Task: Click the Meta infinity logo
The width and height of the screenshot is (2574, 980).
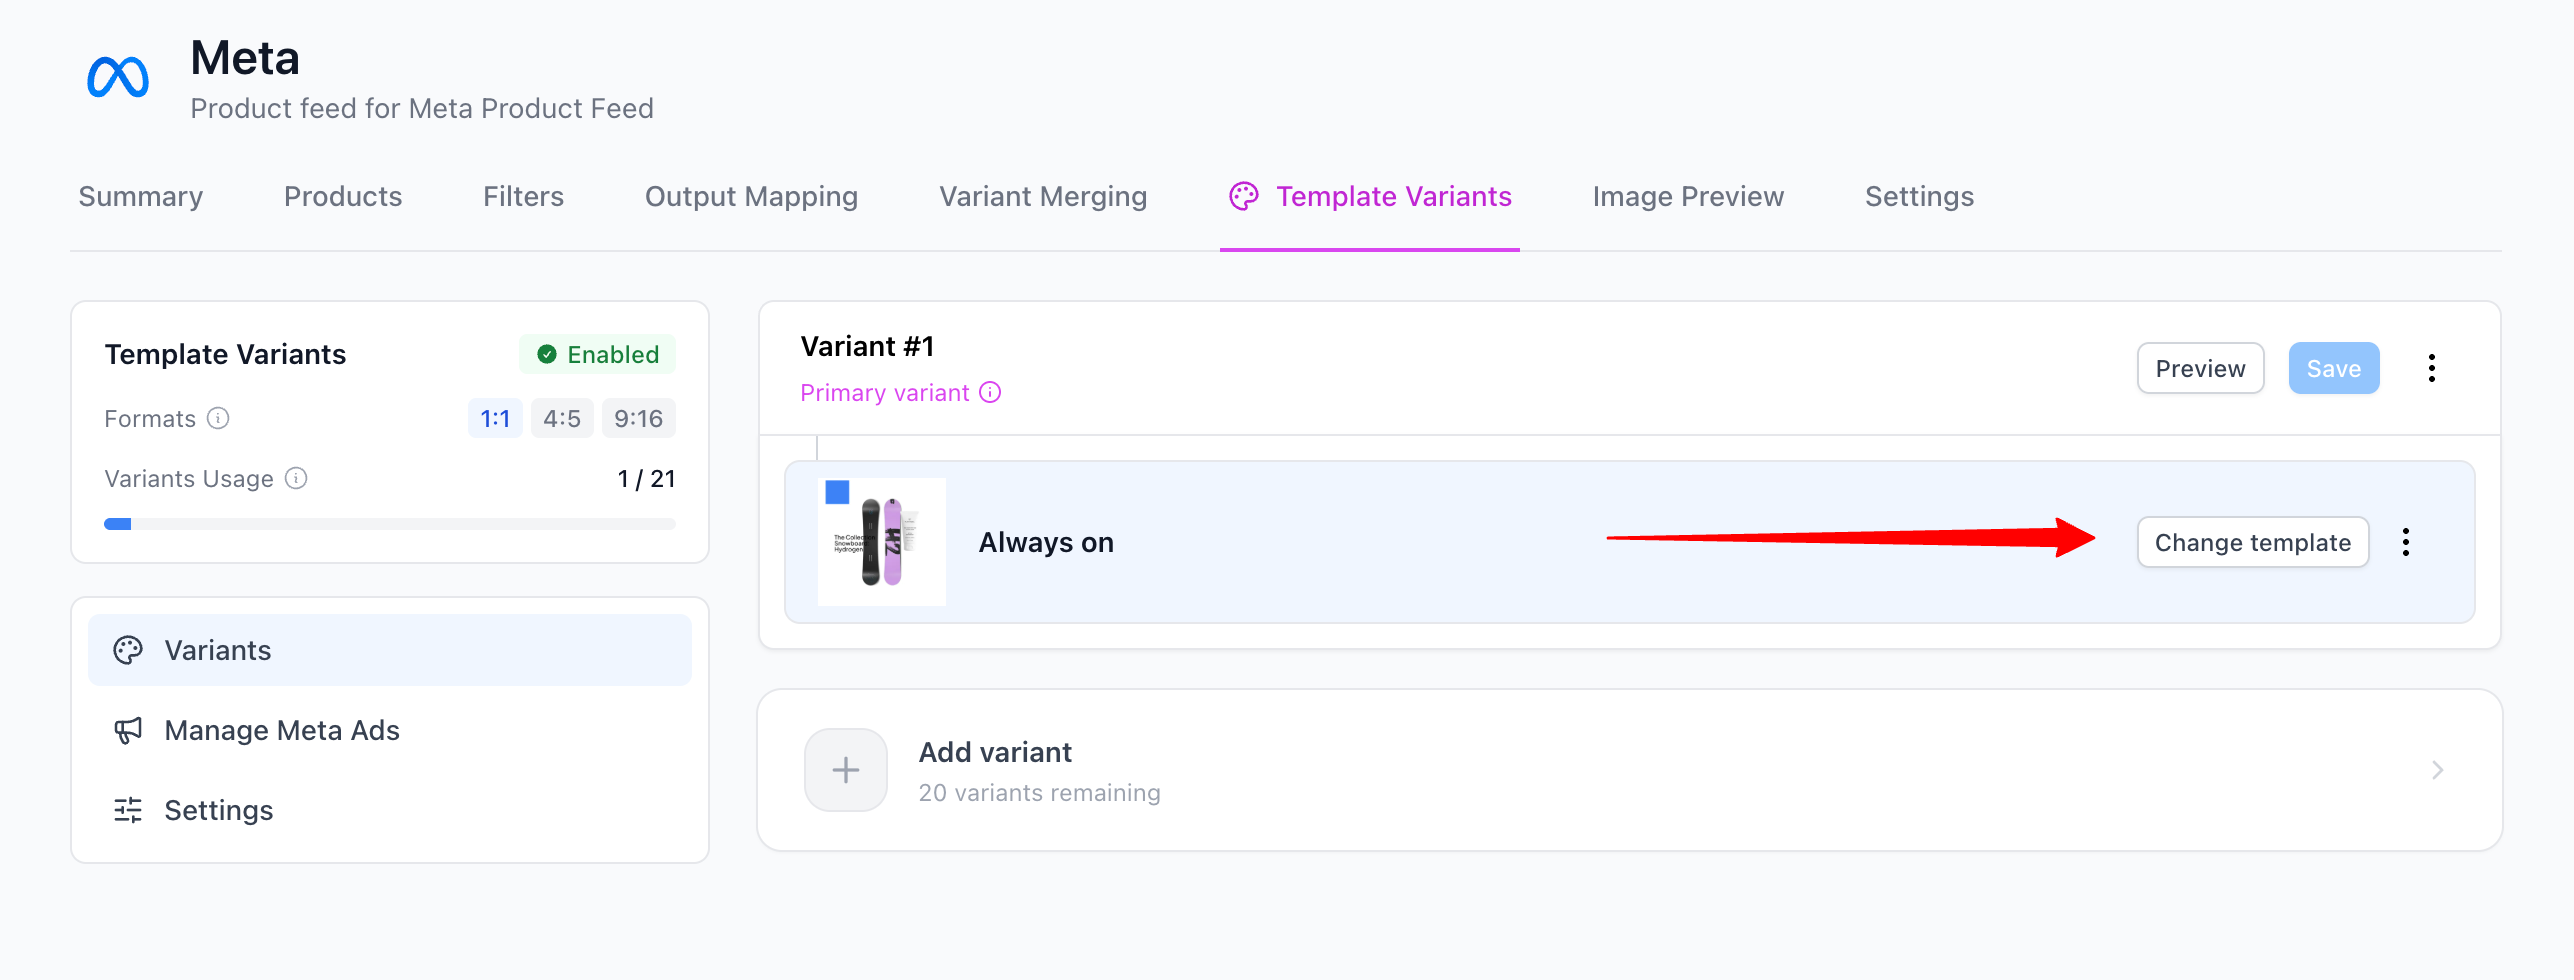Action: coord(118,77)
